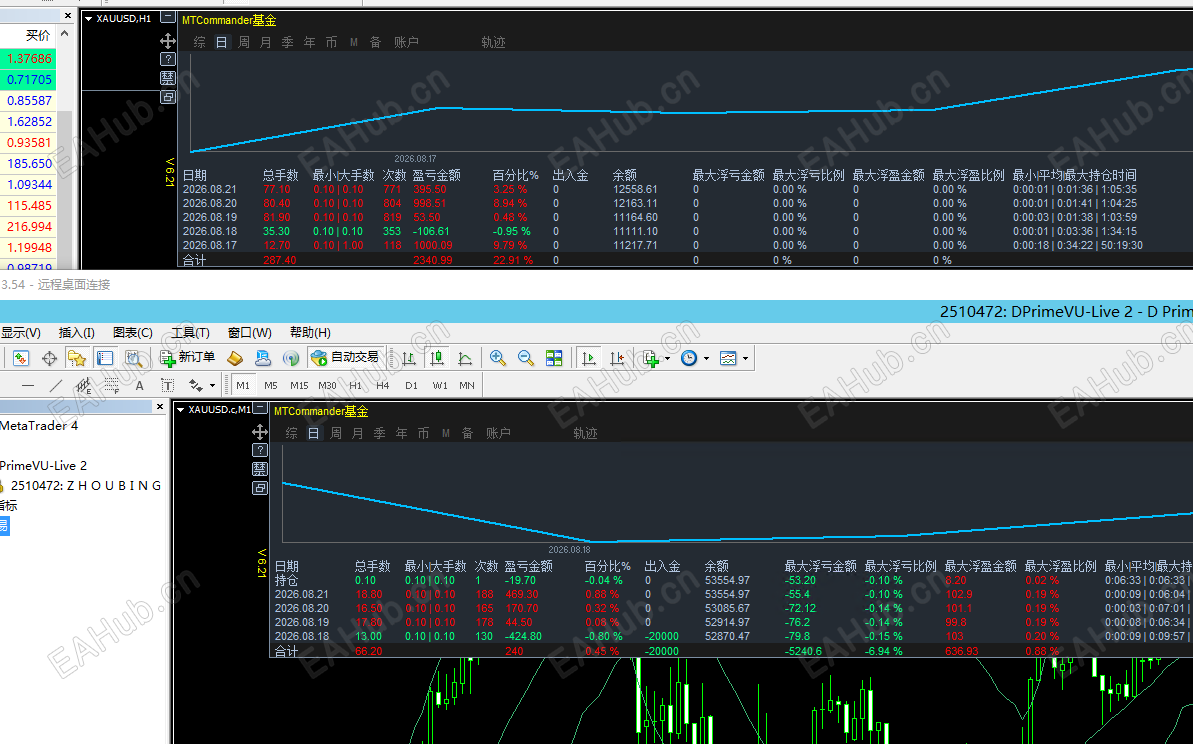
Task: Open the Data Window crosshair toolbar icon
Action: [x=49, y=358]
